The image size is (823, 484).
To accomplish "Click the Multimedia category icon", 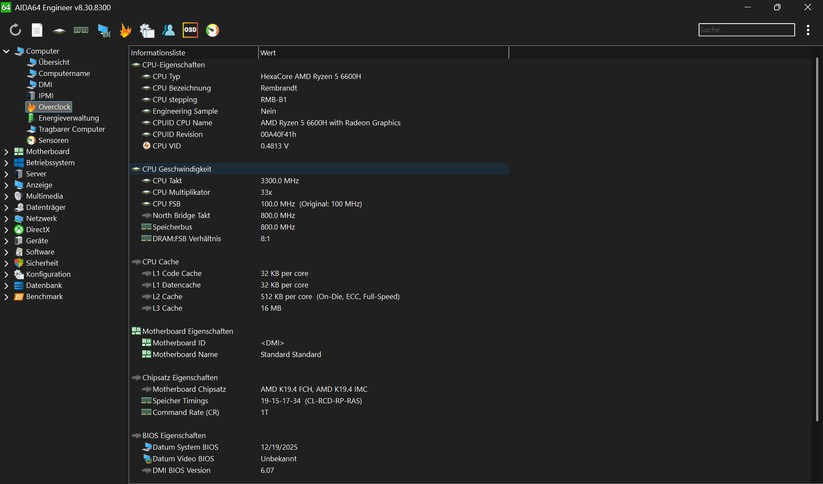I will (x=19, y=196).
